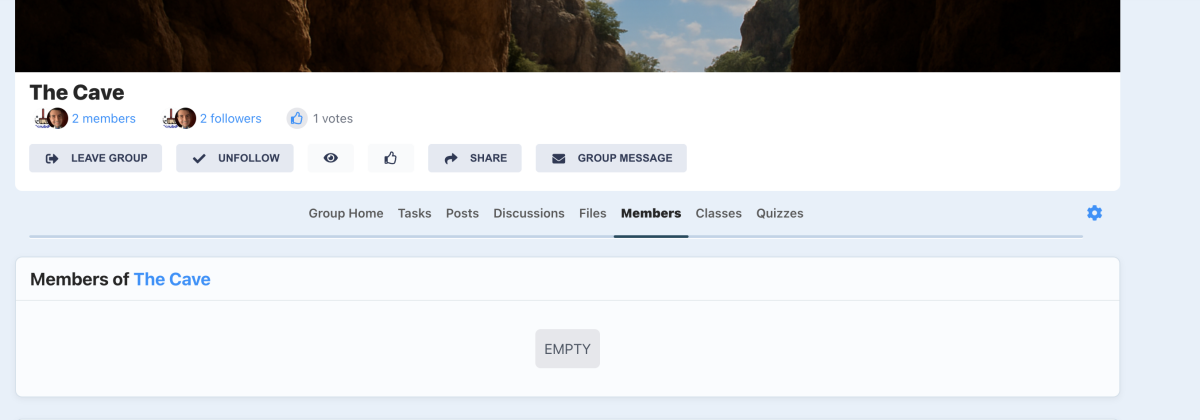Share the group via Share button

coord(474,158)
